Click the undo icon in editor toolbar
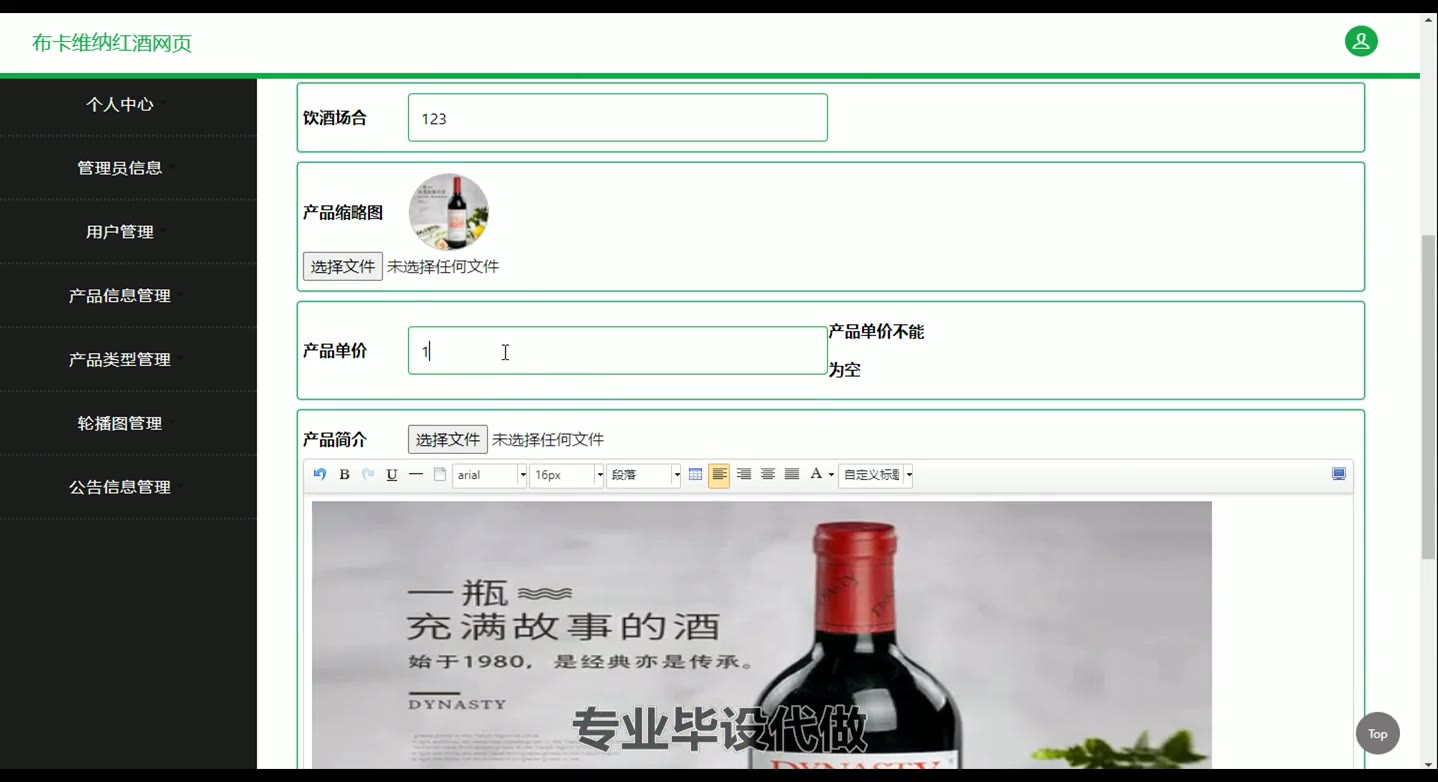1438x782 pixels. pyautogui.click(x=320, y=475)
